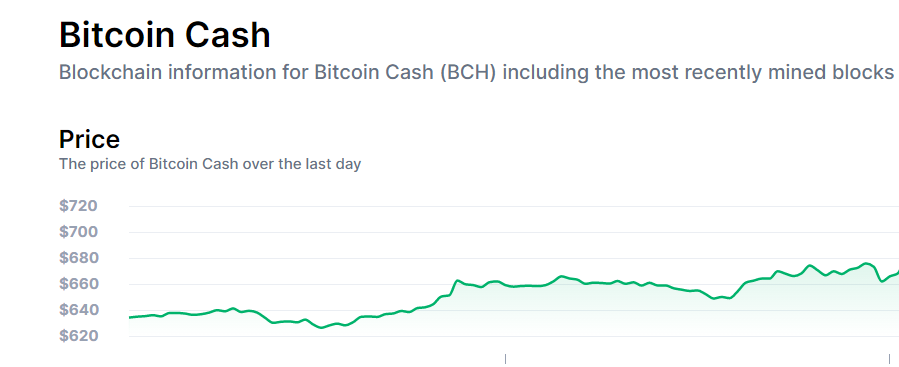The height and width of the screenshot is (367, 899).
Task: Click the Bitcoin Cash page heading
Action: 165,34
